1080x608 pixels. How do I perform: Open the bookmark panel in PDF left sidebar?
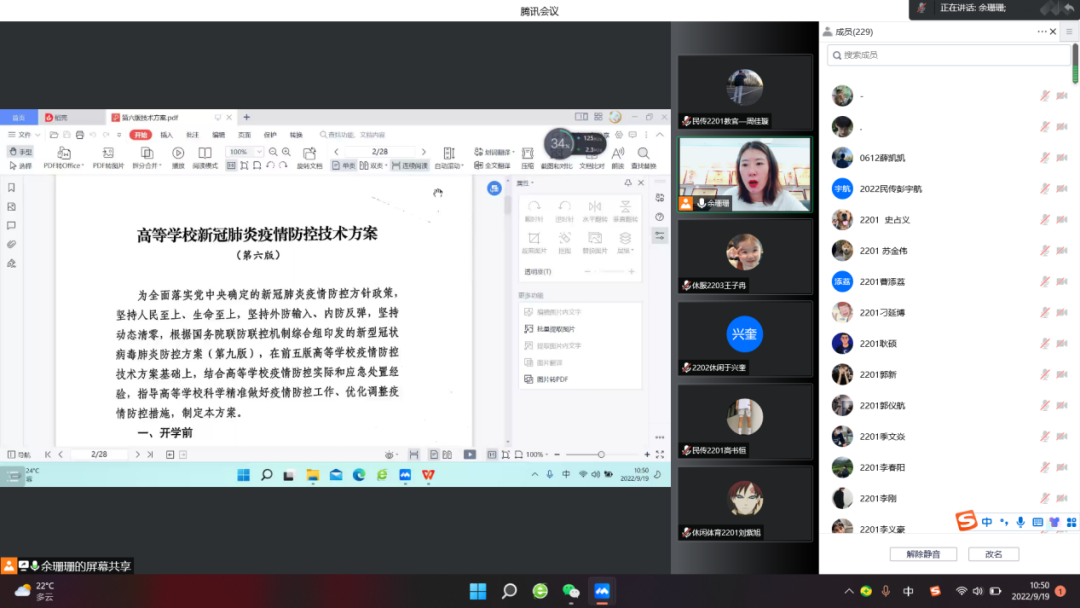tap(11, 187)
